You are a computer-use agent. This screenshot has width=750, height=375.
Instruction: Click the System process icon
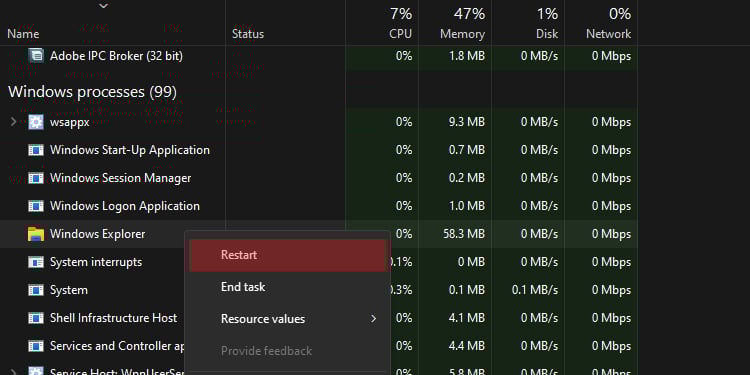[x=36, y=290]
